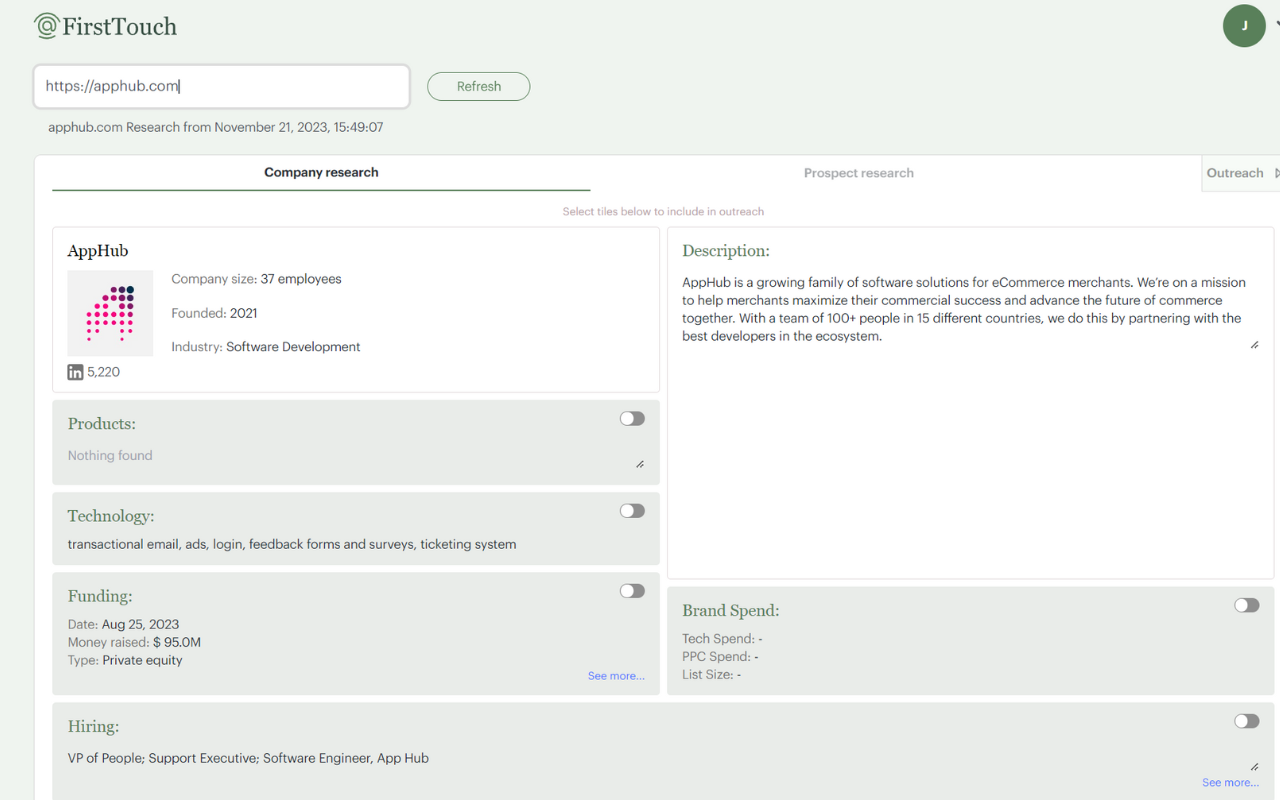The height and width of the screenshot is (800, 1280).
Task: Click See more in Funding tile
Action: [x=616, y=676]
